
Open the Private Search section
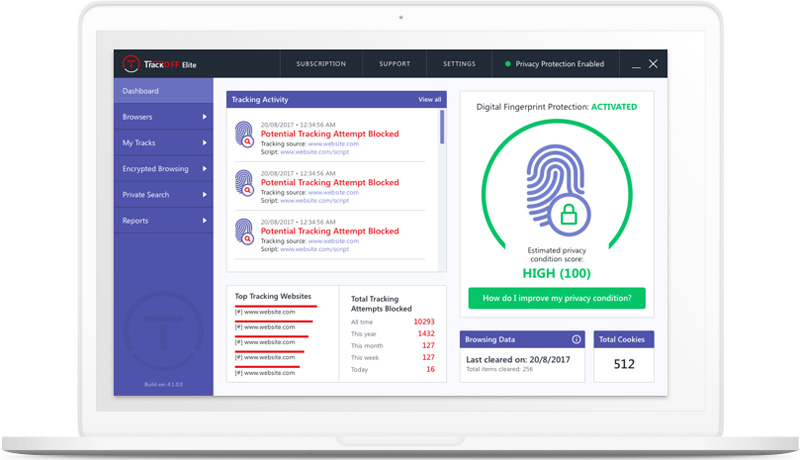[x=164, y=195]
